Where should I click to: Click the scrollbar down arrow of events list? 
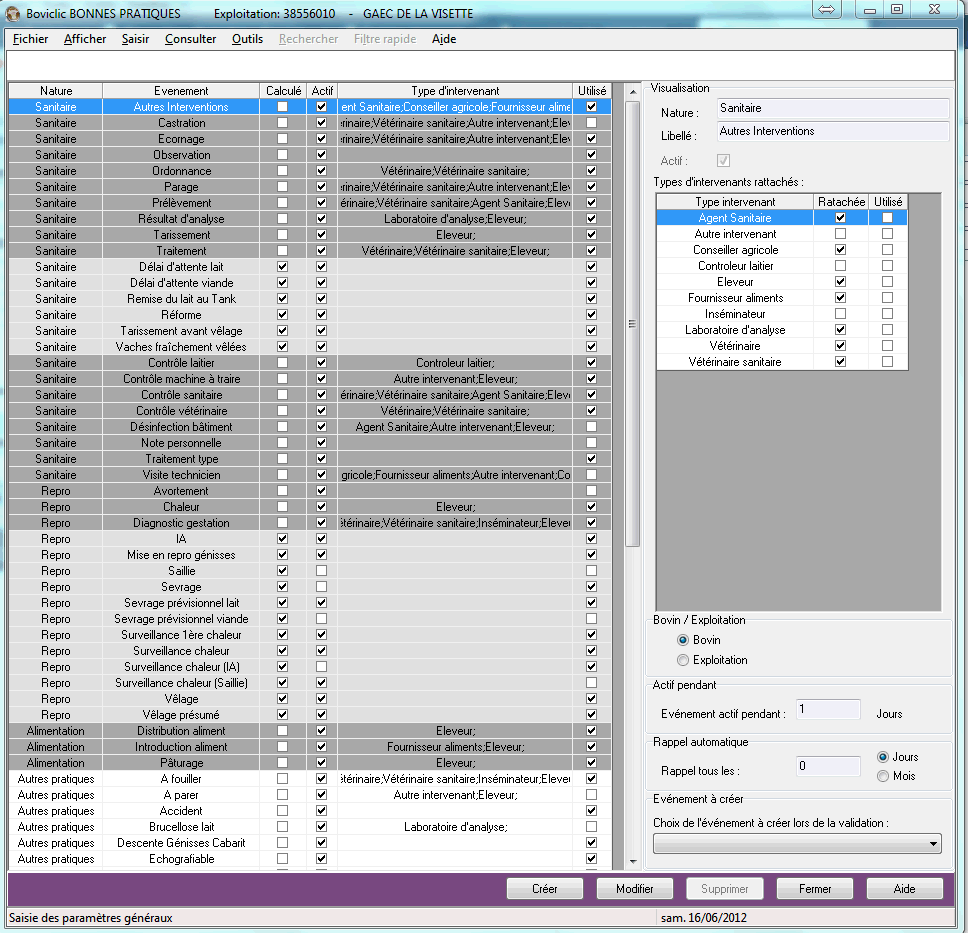(x=633, y=861)
